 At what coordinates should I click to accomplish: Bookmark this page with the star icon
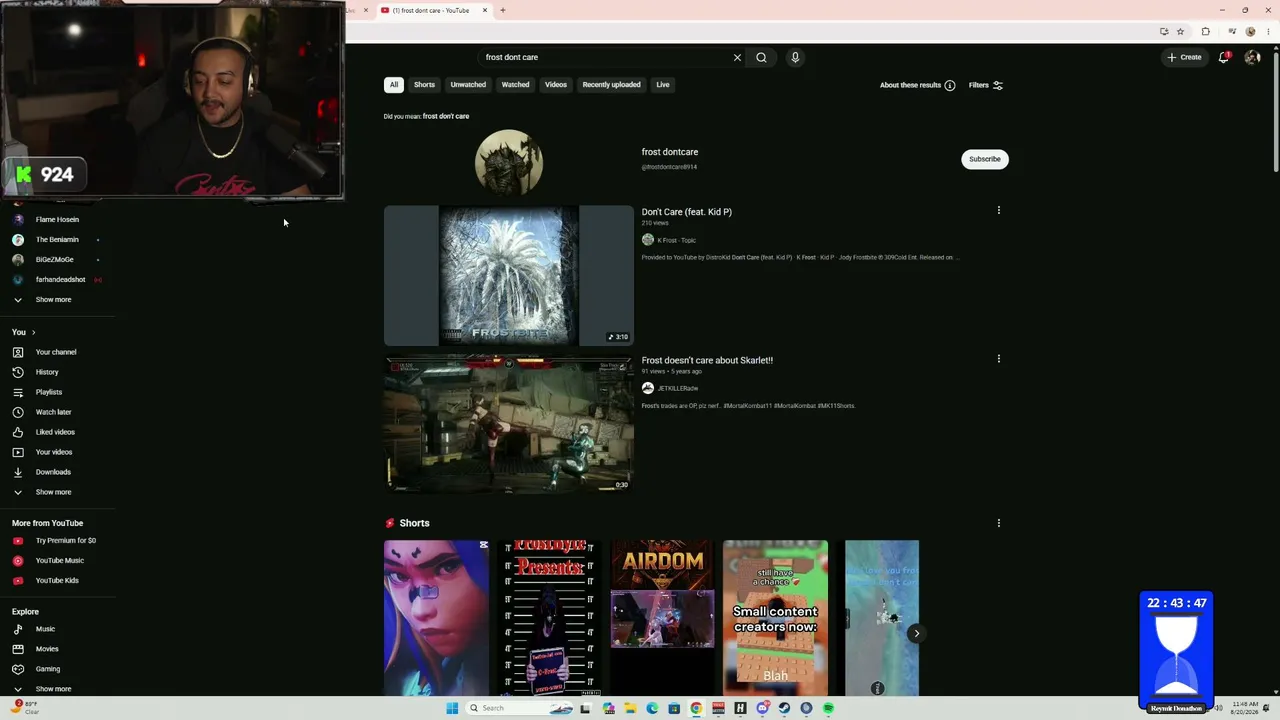coord(1180,31)
